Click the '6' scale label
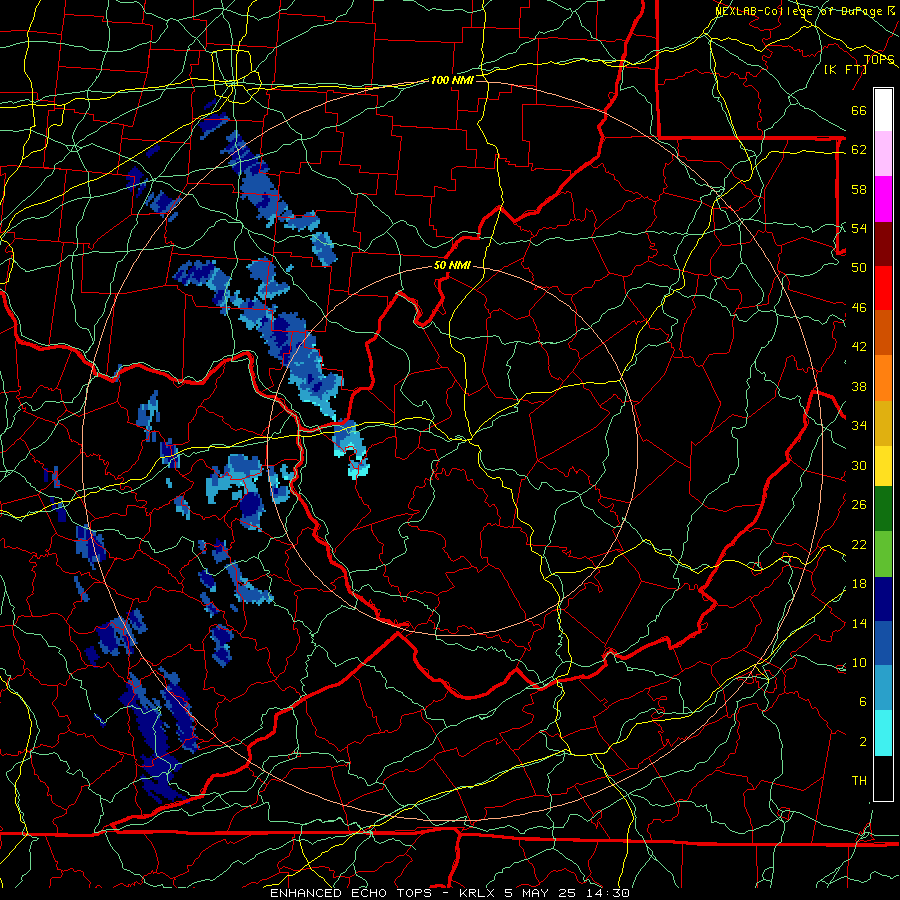900x900 pixels. click(862, 701)
